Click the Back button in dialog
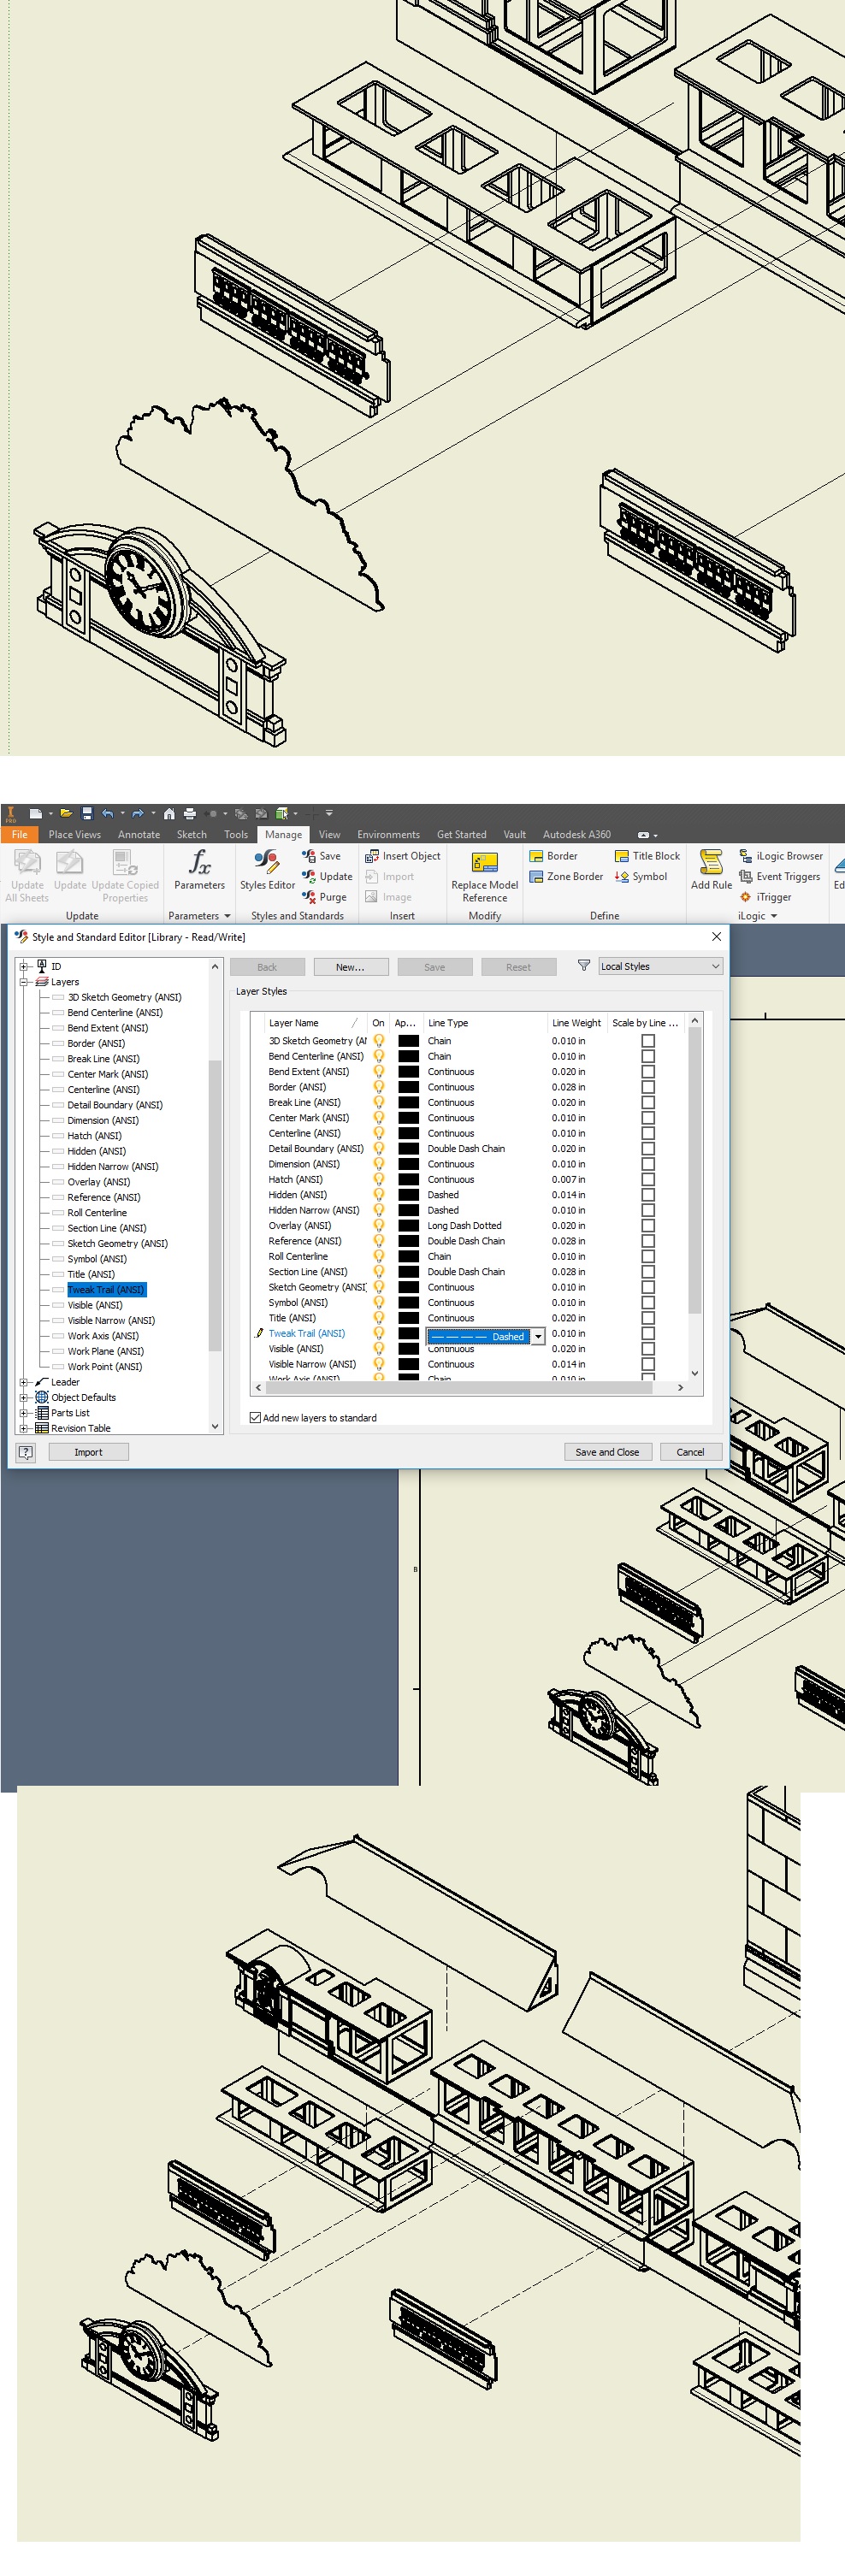845x2576 pixels. coord(267,967)
